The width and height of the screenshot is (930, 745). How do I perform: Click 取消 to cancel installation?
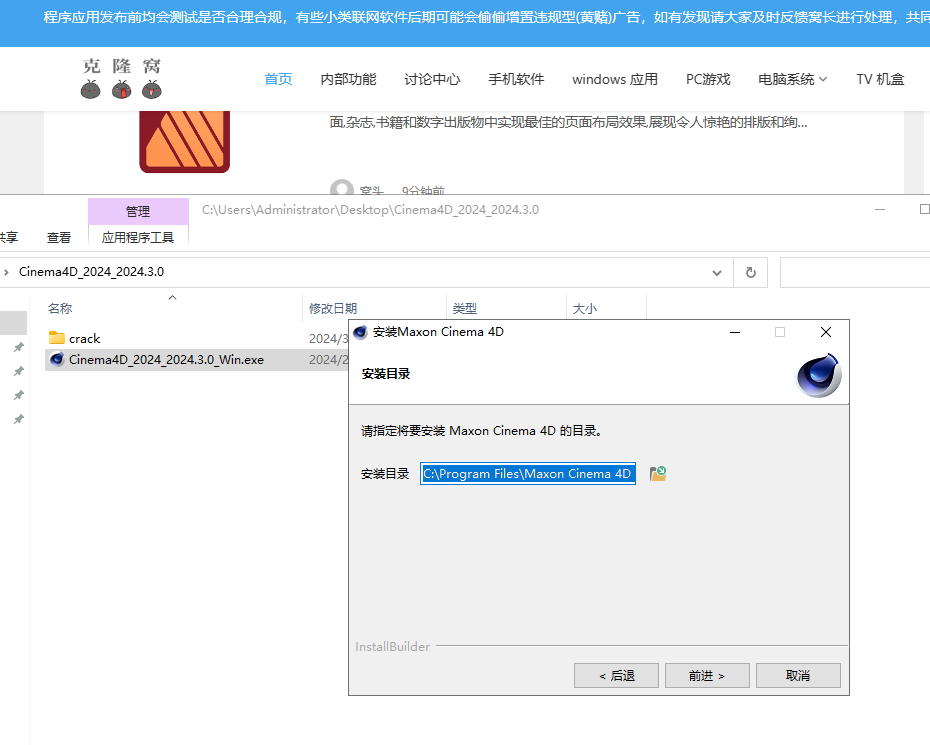pyautogui.click(x=798, y=676)
